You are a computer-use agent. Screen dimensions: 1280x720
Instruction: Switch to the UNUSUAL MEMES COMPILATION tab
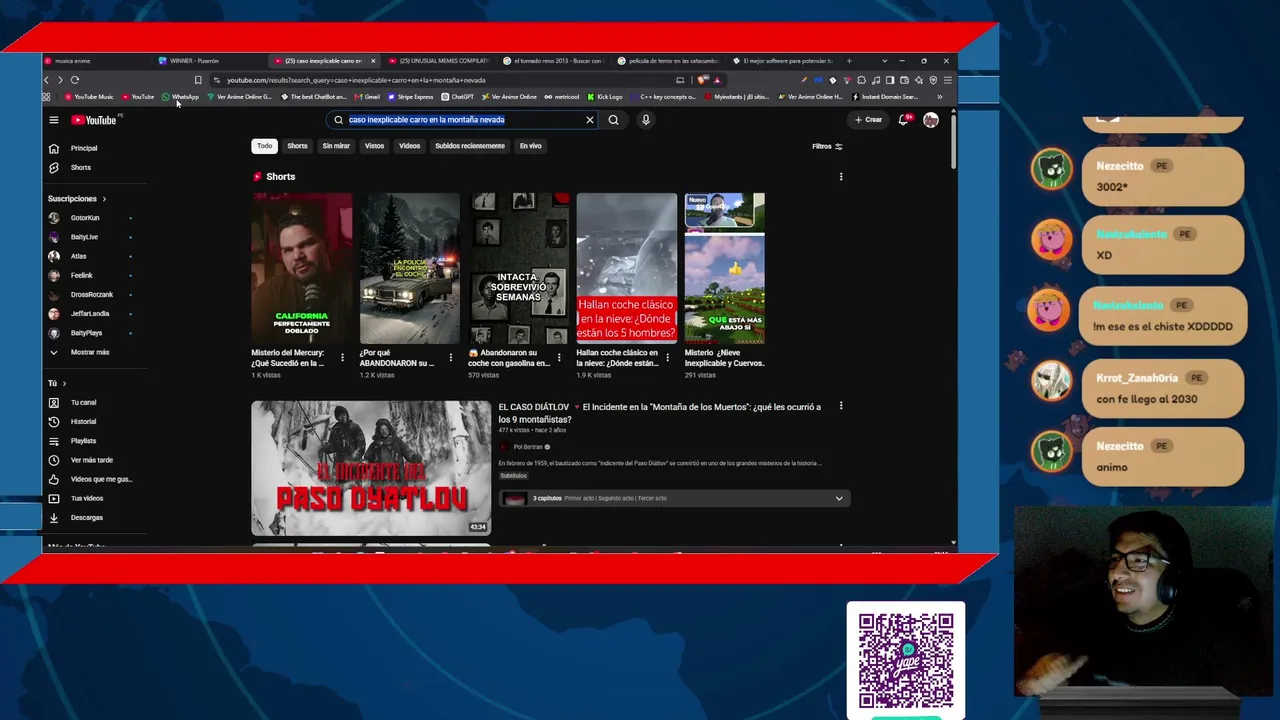[x=440, y=61]
